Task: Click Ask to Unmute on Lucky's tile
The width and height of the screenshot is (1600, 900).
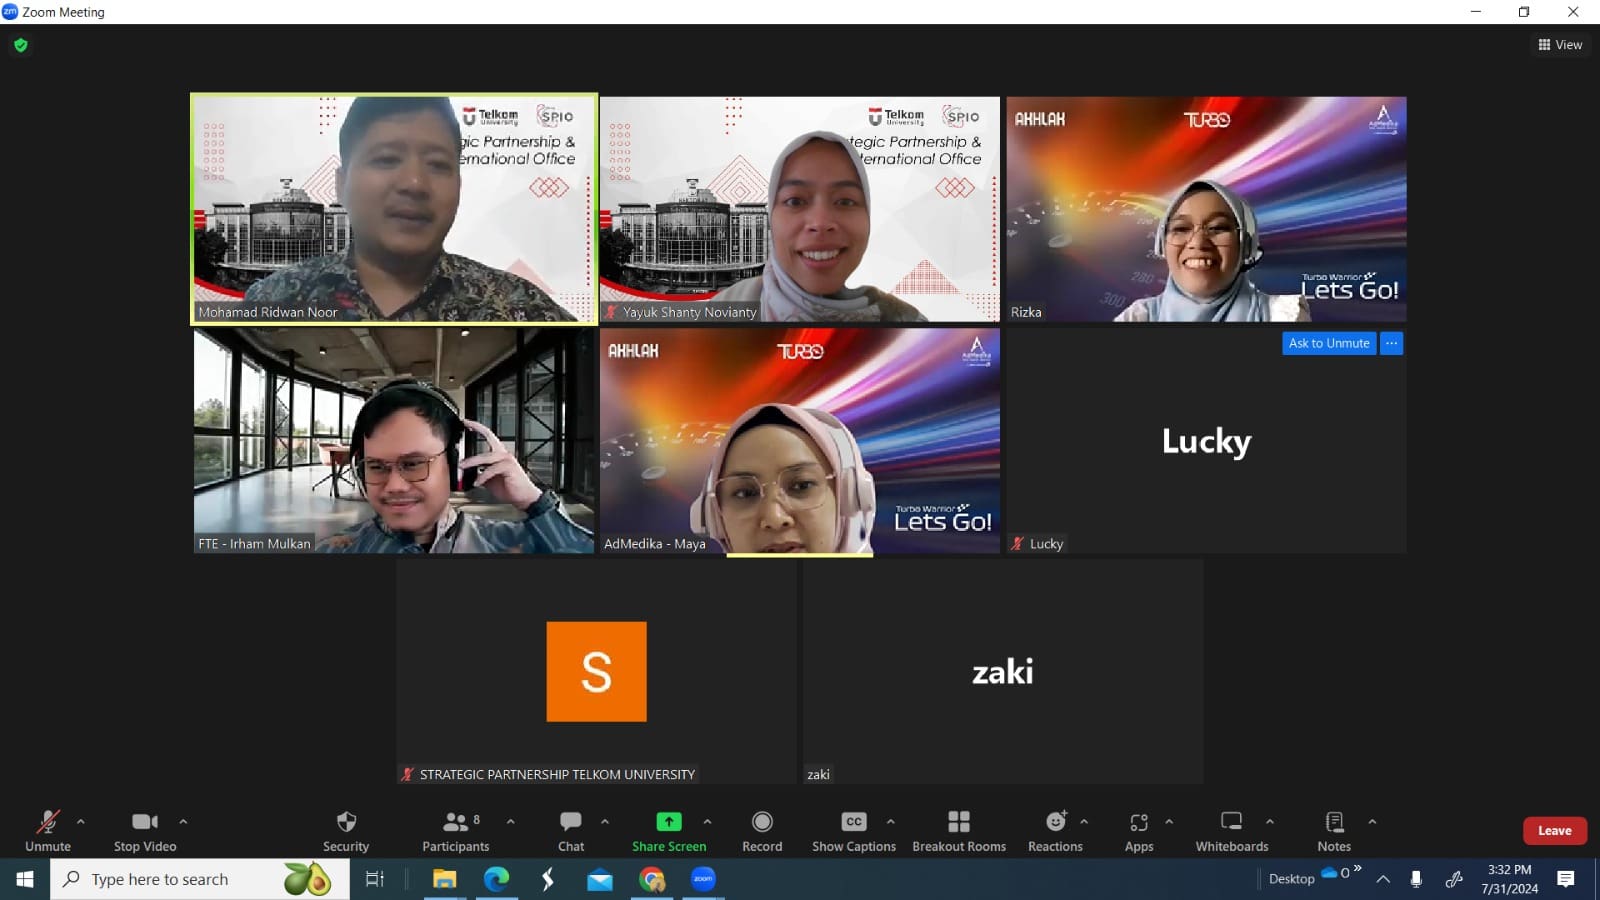Action: [x=1329, y=343]
